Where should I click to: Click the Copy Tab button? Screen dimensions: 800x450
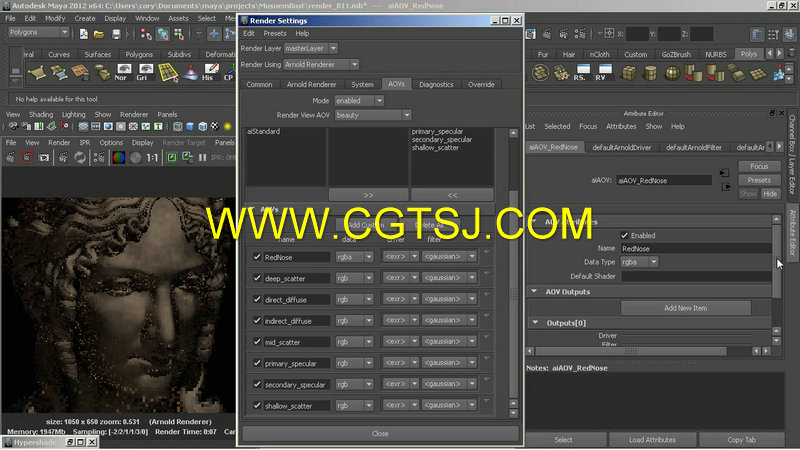[x=741, y=440]
